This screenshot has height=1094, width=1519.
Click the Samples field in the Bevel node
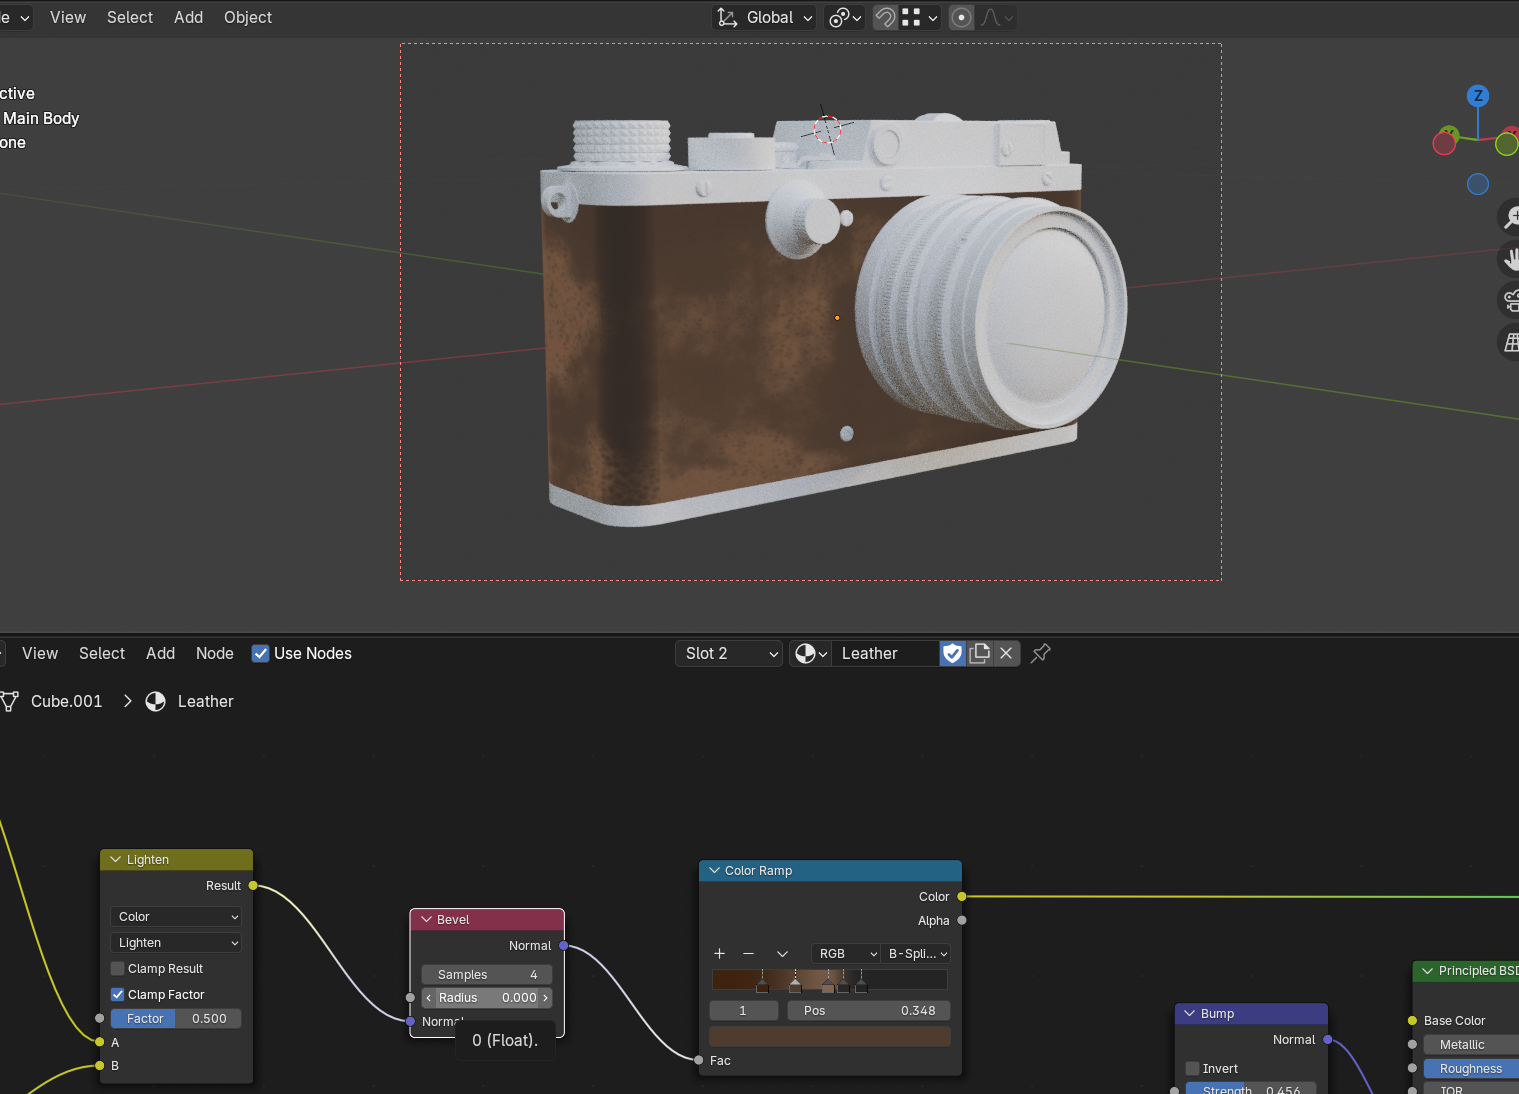[x=487, y=974]
